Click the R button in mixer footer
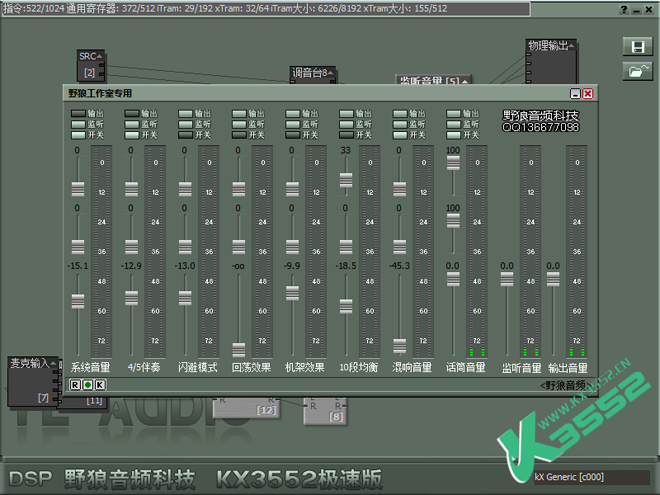 [75, 385]
